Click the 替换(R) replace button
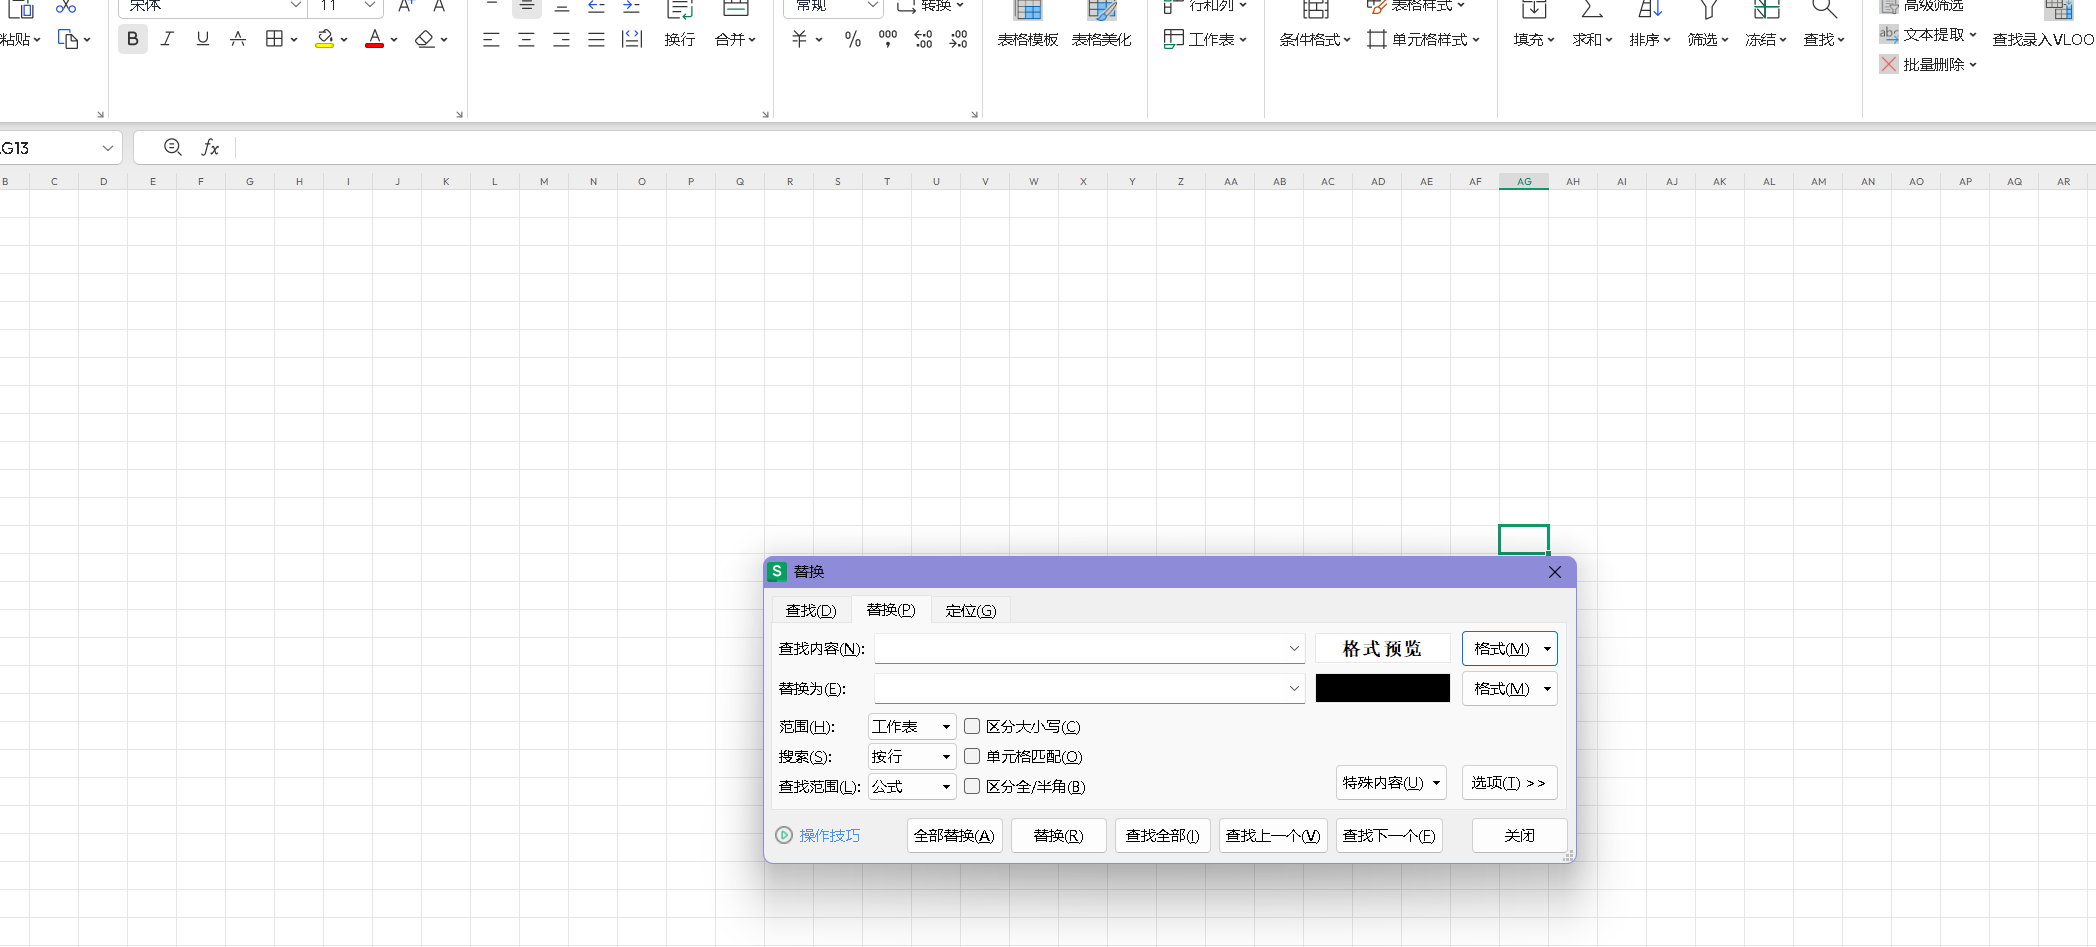2096x947 pixels. click(x=1059, y=836)
